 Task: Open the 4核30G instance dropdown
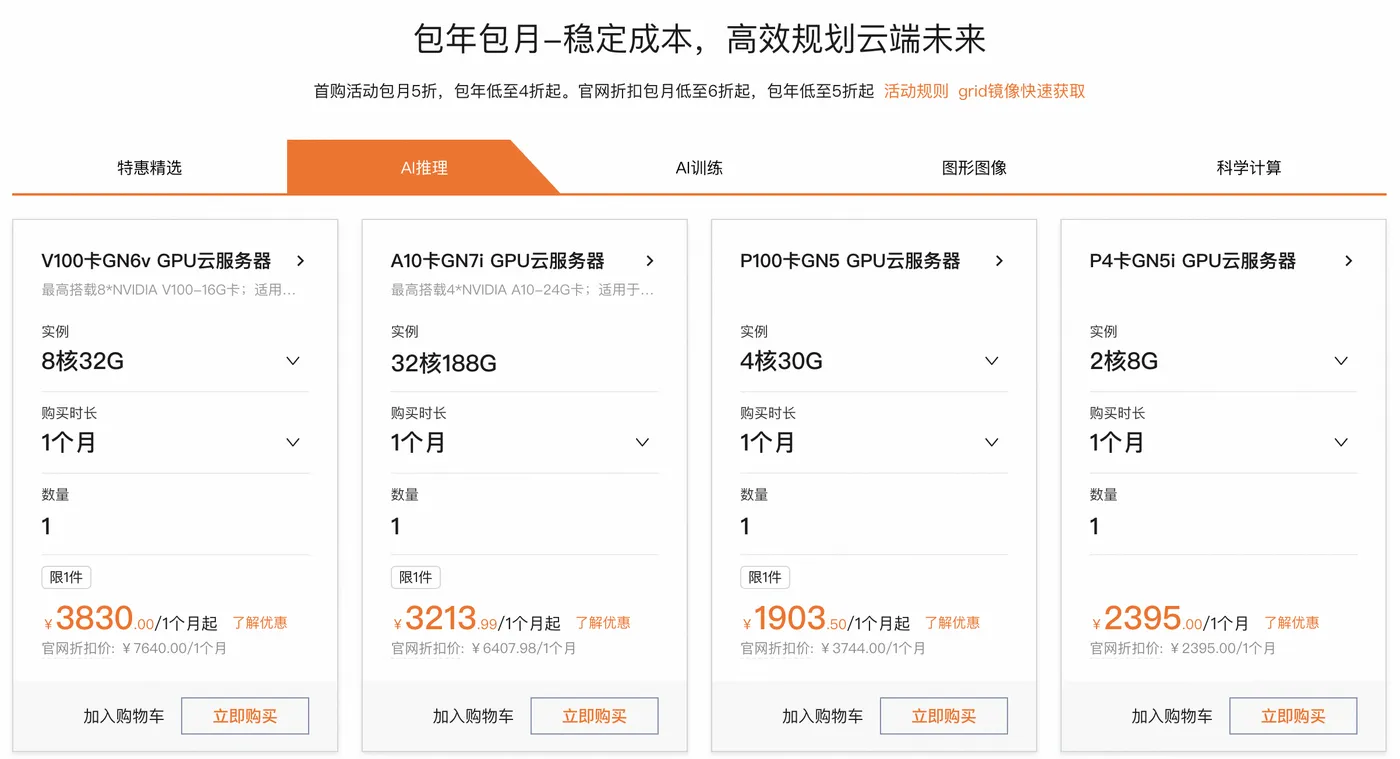tap(991, 361)
